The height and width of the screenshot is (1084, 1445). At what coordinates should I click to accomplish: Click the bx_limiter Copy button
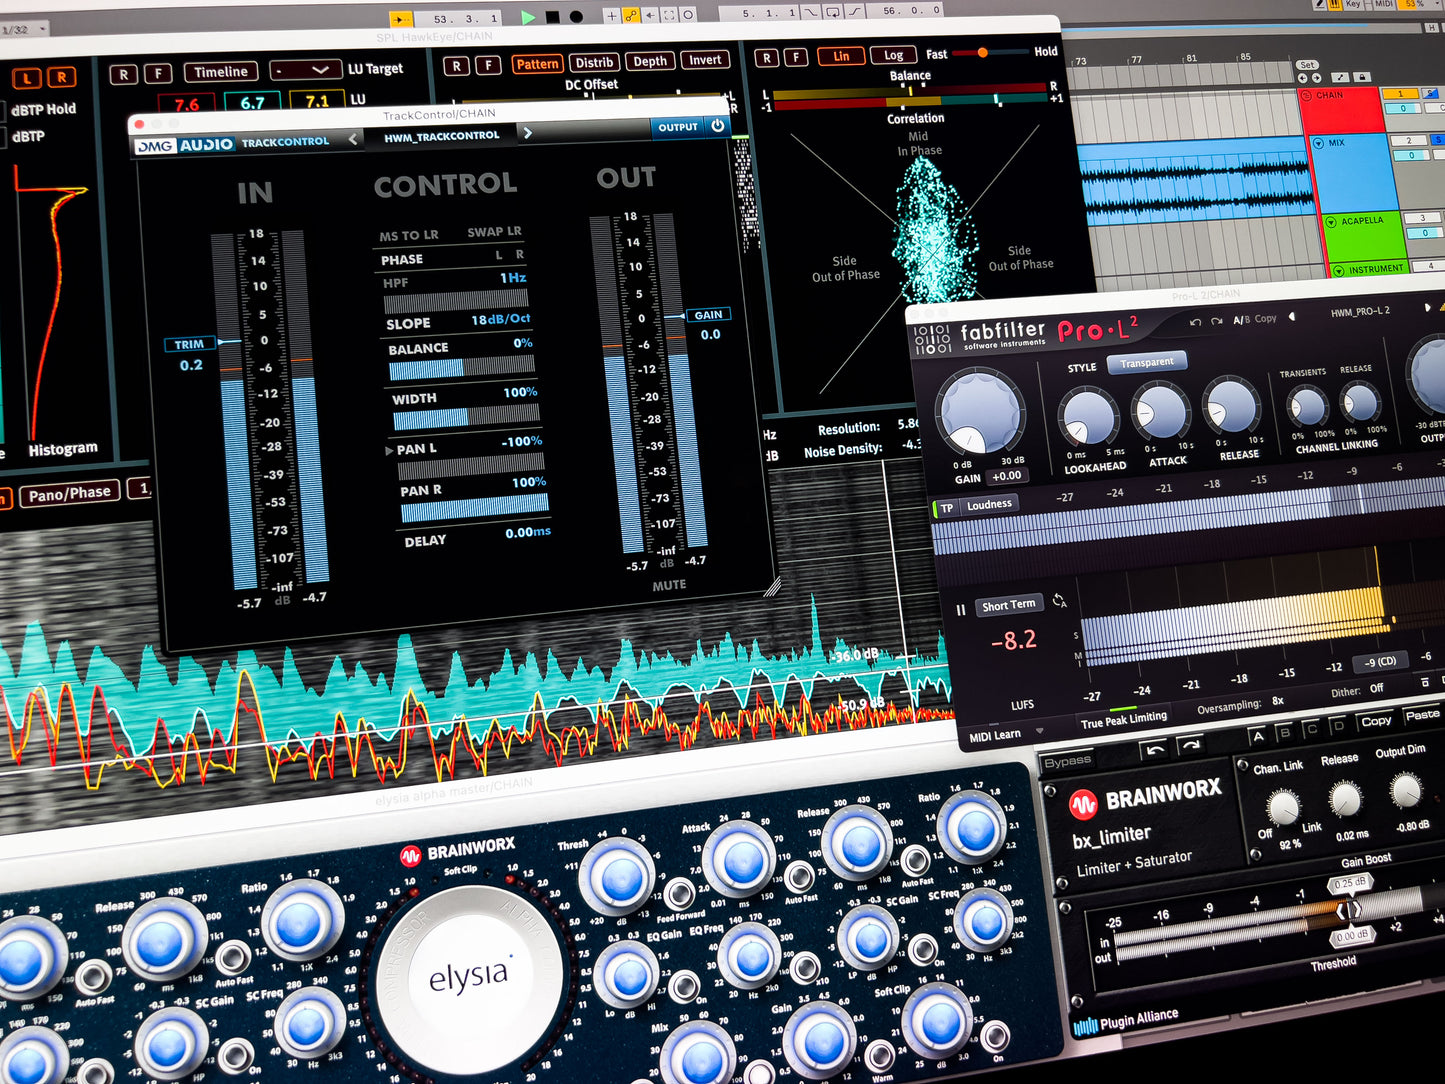click(1376, 721)
